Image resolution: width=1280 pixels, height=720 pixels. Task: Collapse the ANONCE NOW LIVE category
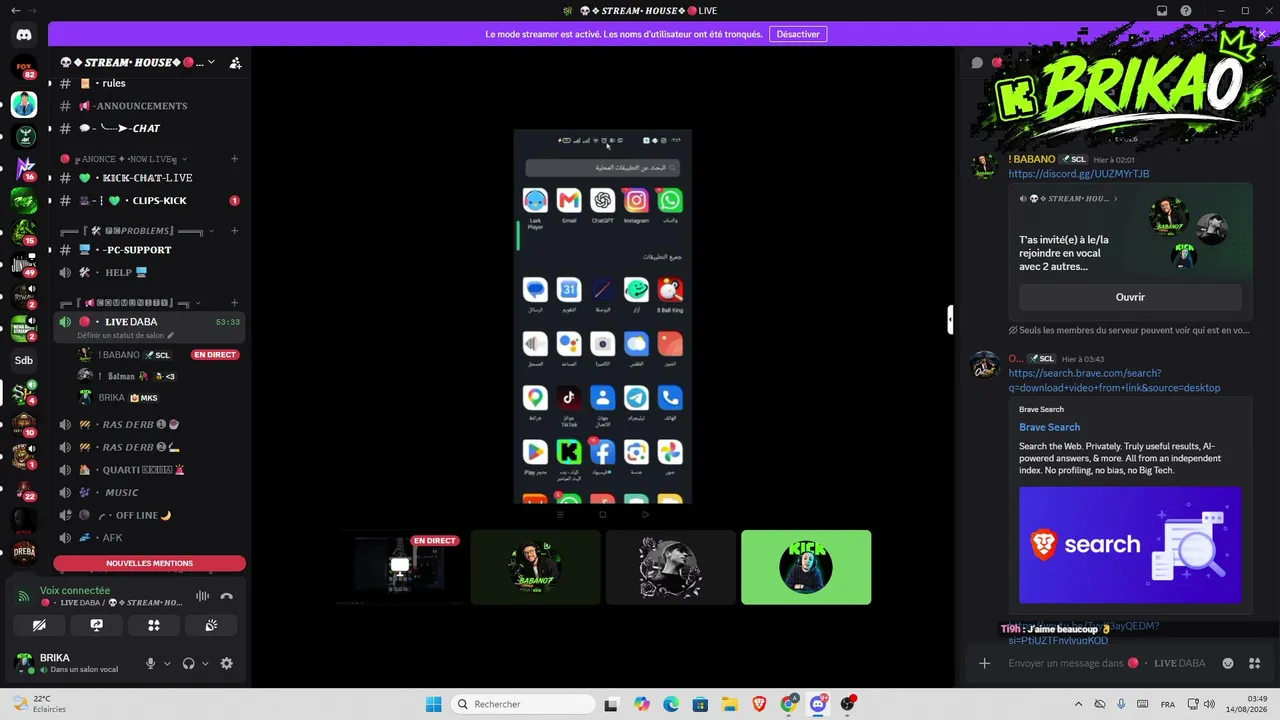click(124, 159)
